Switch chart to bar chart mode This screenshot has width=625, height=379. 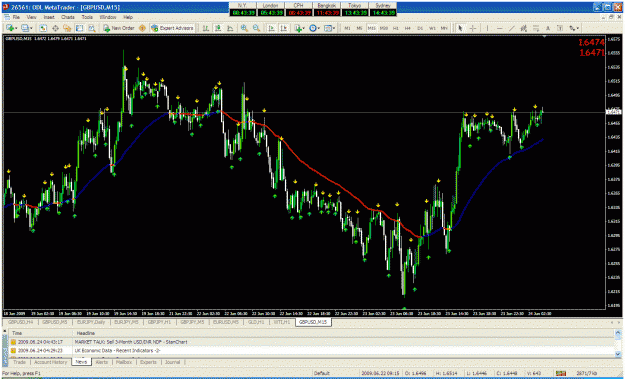pos(206,28)
